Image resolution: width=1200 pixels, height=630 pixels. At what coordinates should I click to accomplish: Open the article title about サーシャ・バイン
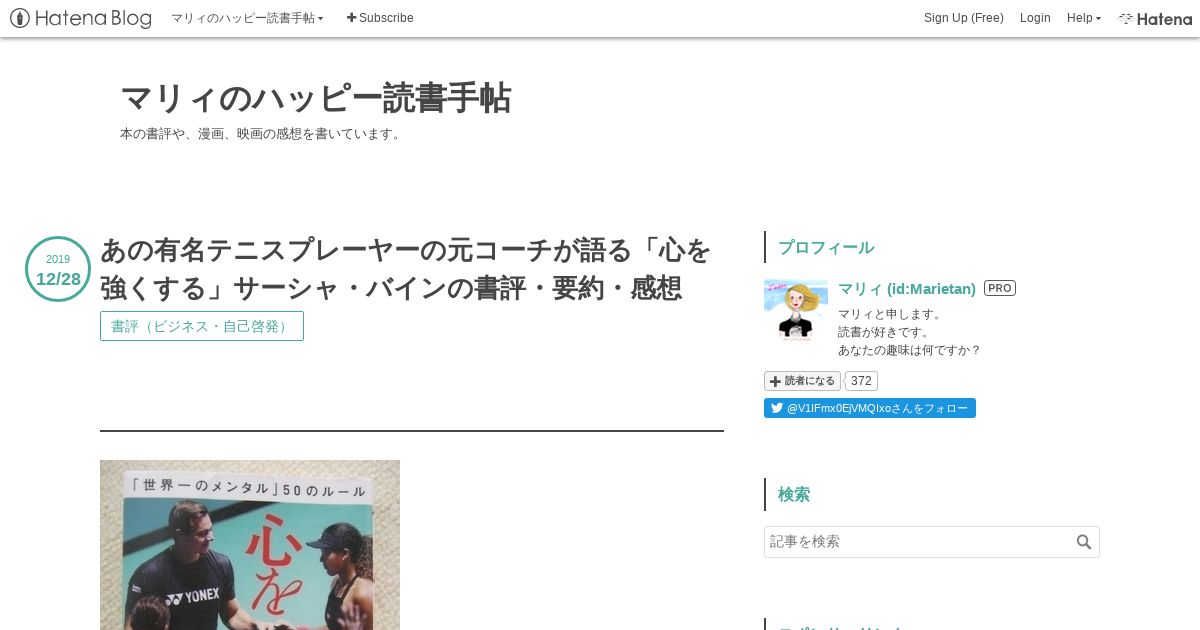point(405,269)
